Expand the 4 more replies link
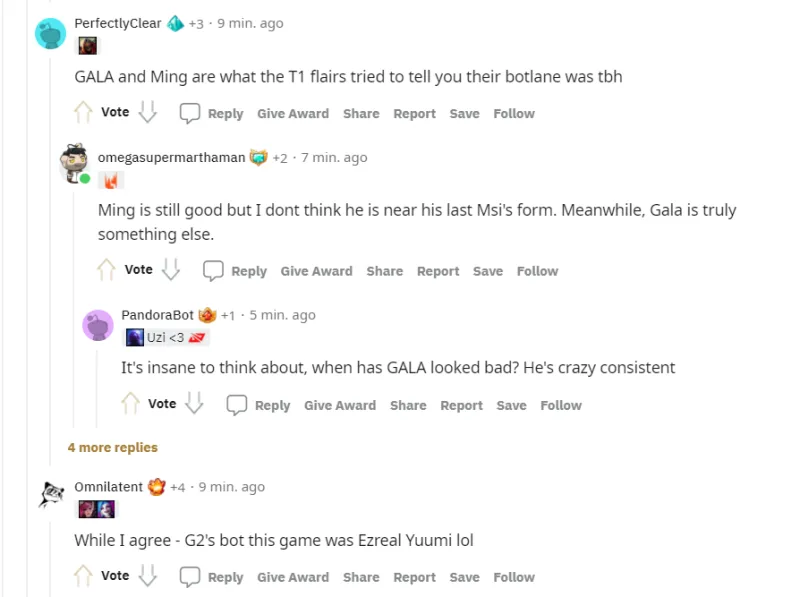The height and width of the screenshot is (597, 800). coord(113,447)
